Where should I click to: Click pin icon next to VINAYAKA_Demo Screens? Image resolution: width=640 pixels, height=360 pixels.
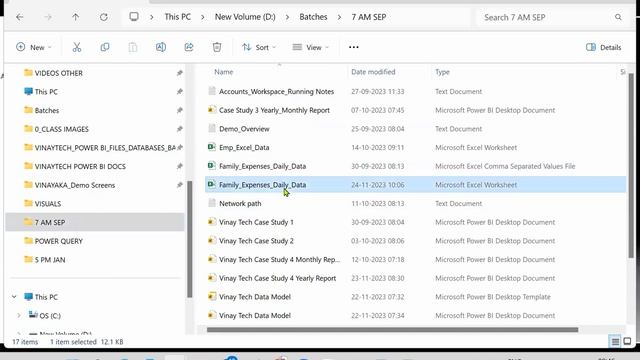pos(180,185)
